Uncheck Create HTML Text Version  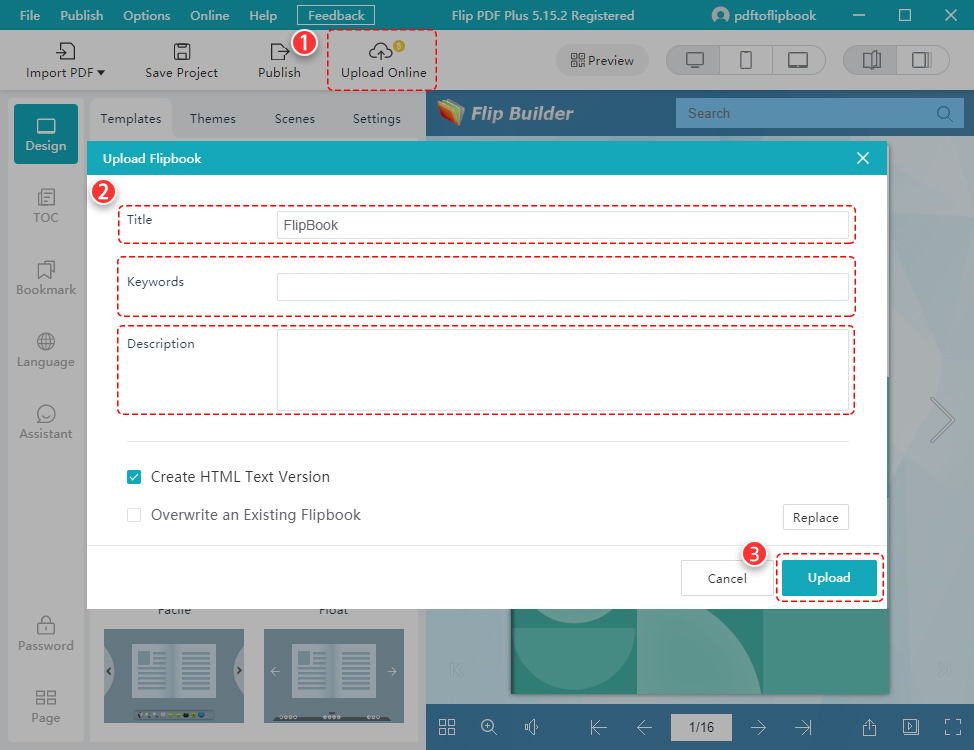pyautogui.click(x=134, y=477)
